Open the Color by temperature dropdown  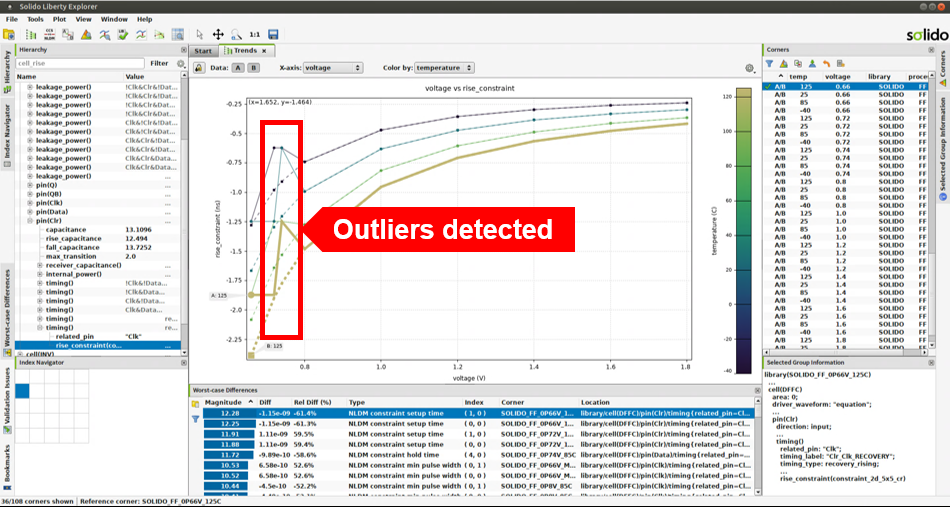tap(444, 68)
